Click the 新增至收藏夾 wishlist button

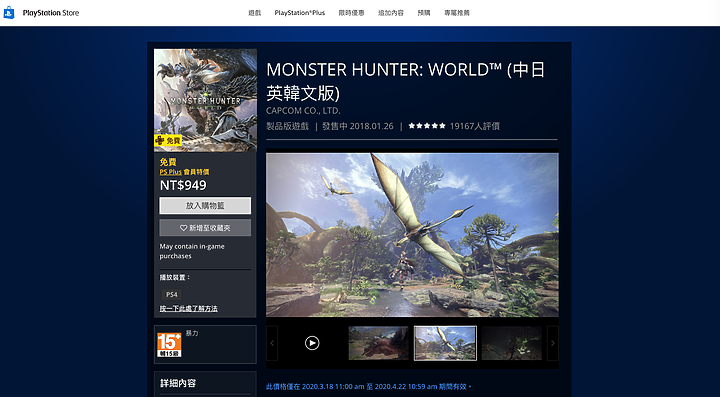point(205,228)
